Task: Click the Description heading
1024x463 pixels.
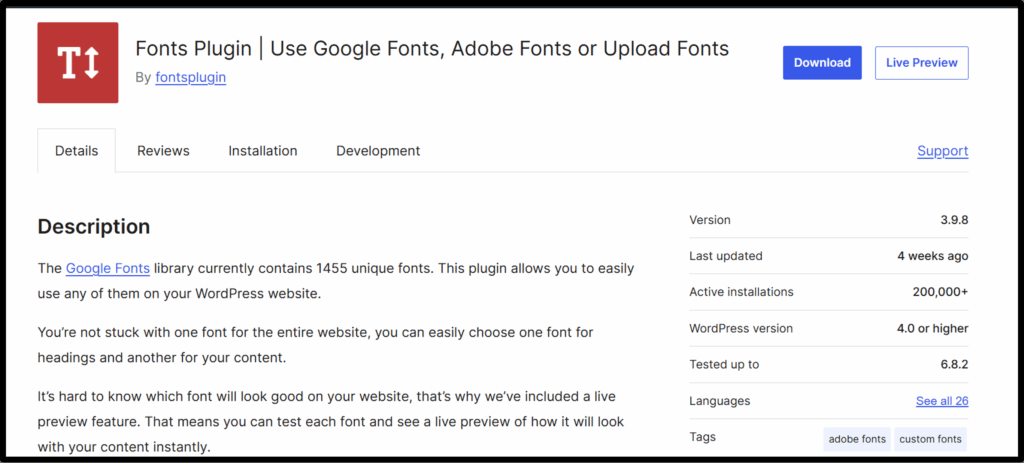Action: pyautogui.click(x=94, y=227)
